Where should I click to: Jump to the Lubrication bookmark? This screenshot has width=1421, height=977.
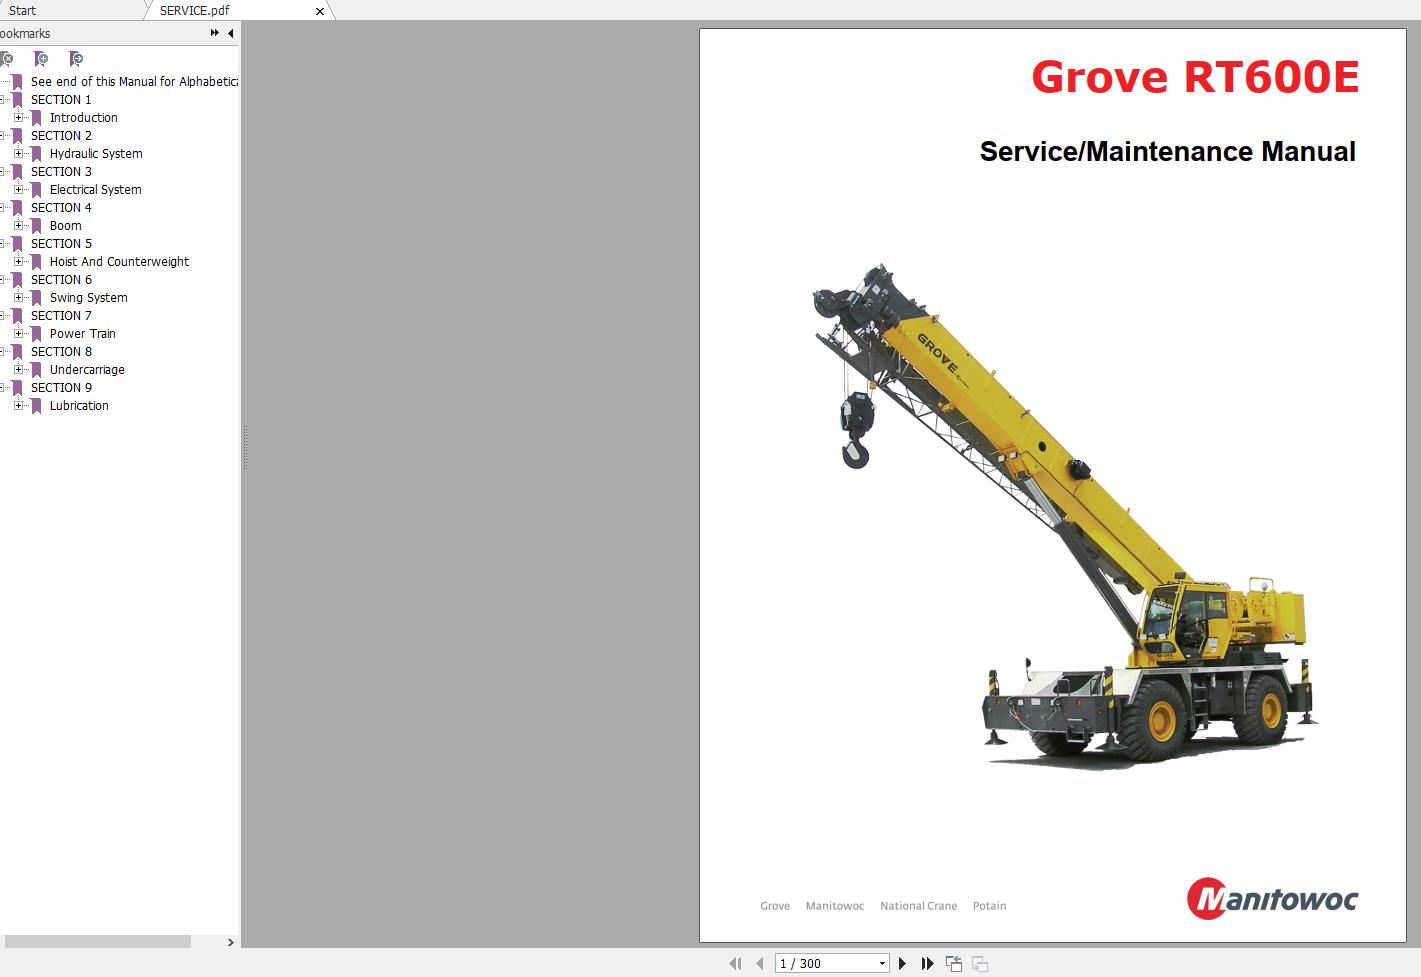[79, 405]
